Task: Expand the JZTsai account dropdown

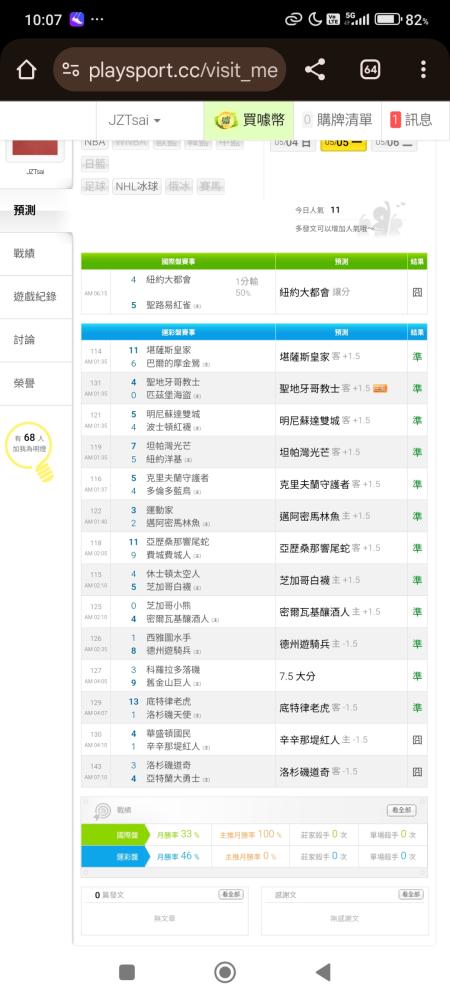Action: click(134, 120)
